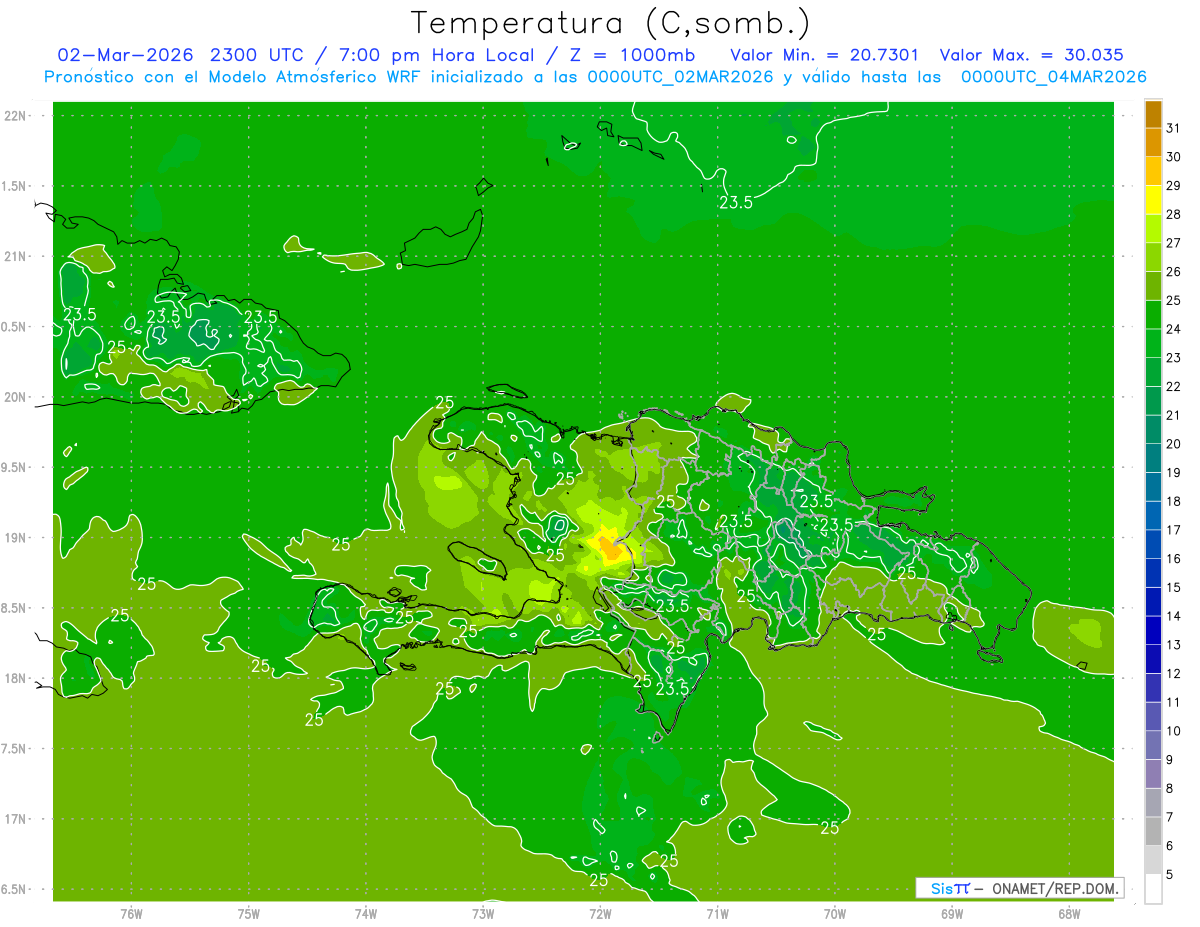1200x927 pixels.
Task: Click the title 'Temperatura (C,somb.)'
Action: coord(610,23)
